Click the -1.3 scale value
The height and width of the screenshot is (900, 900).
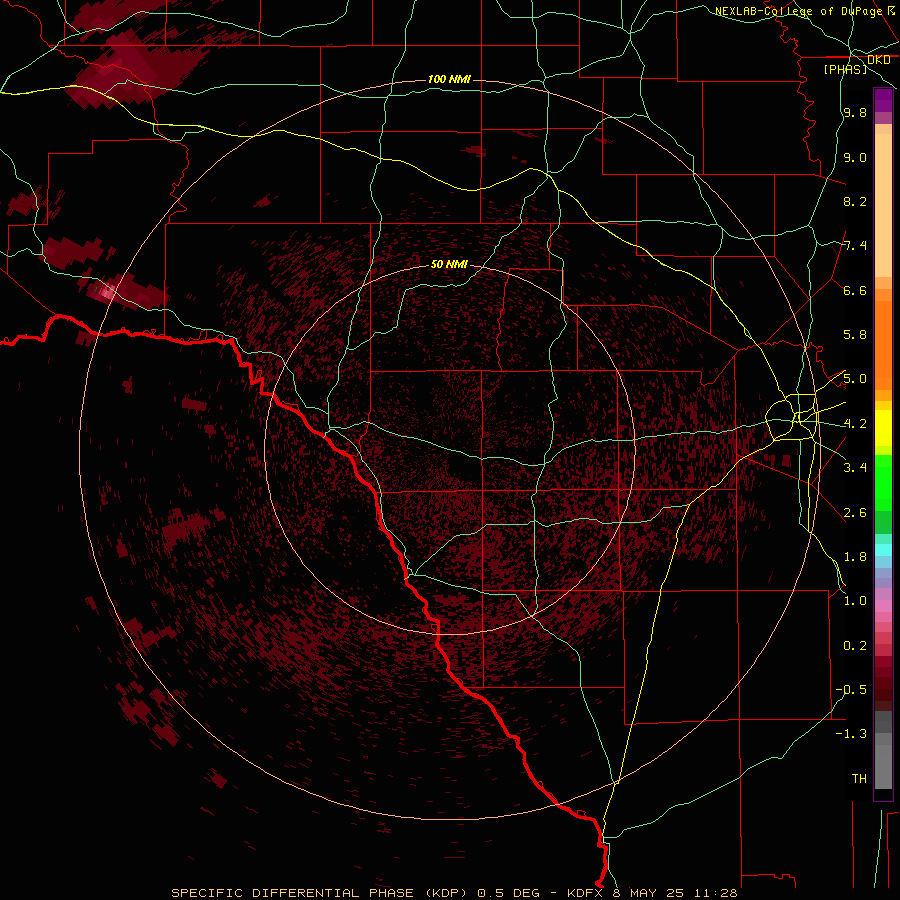point(852,734)
